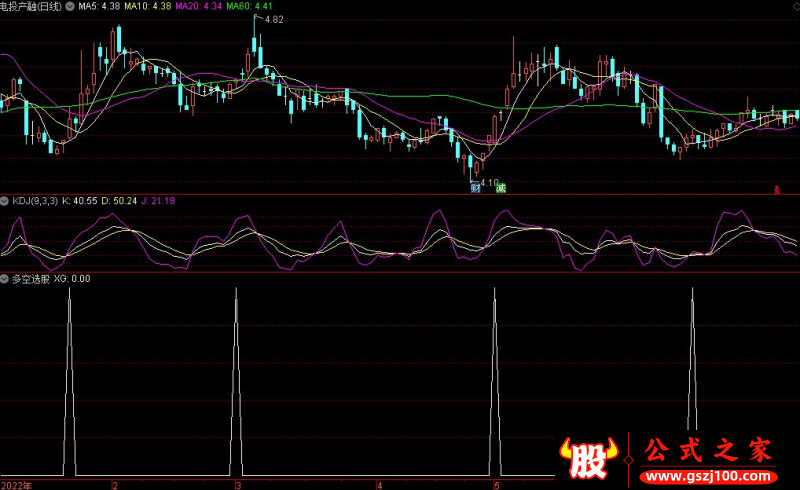Click the green 减 marker icon
Viewport: 800px width, 490px height.
[x=501, y=188]
